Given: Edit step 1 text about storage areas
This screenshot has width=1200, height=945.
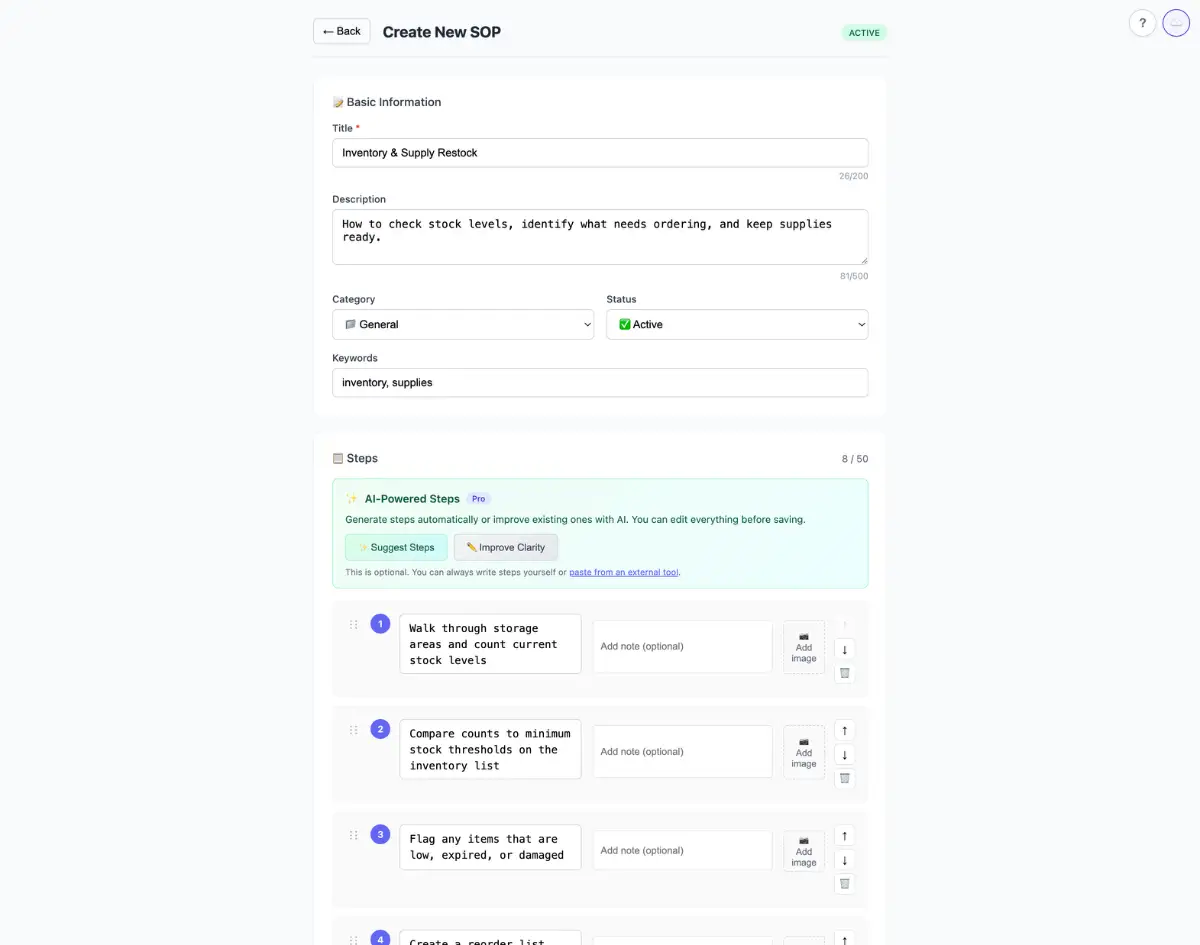Looking at the screenshot, I should click(x=490, y=644).
